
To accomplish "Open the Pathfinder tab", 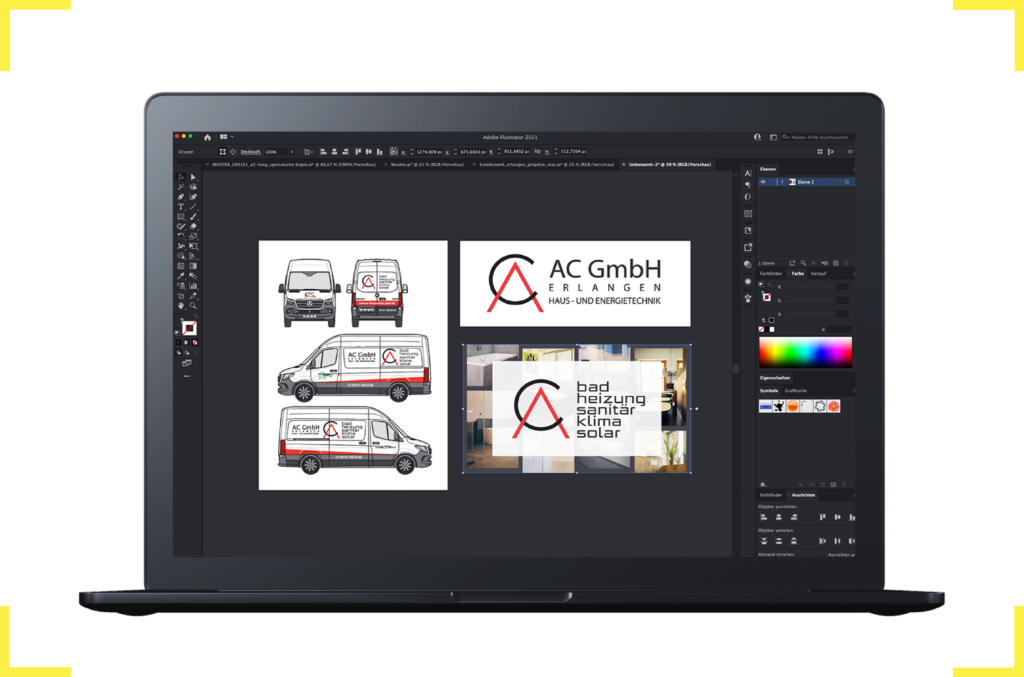I will click(x=771, y=495).
